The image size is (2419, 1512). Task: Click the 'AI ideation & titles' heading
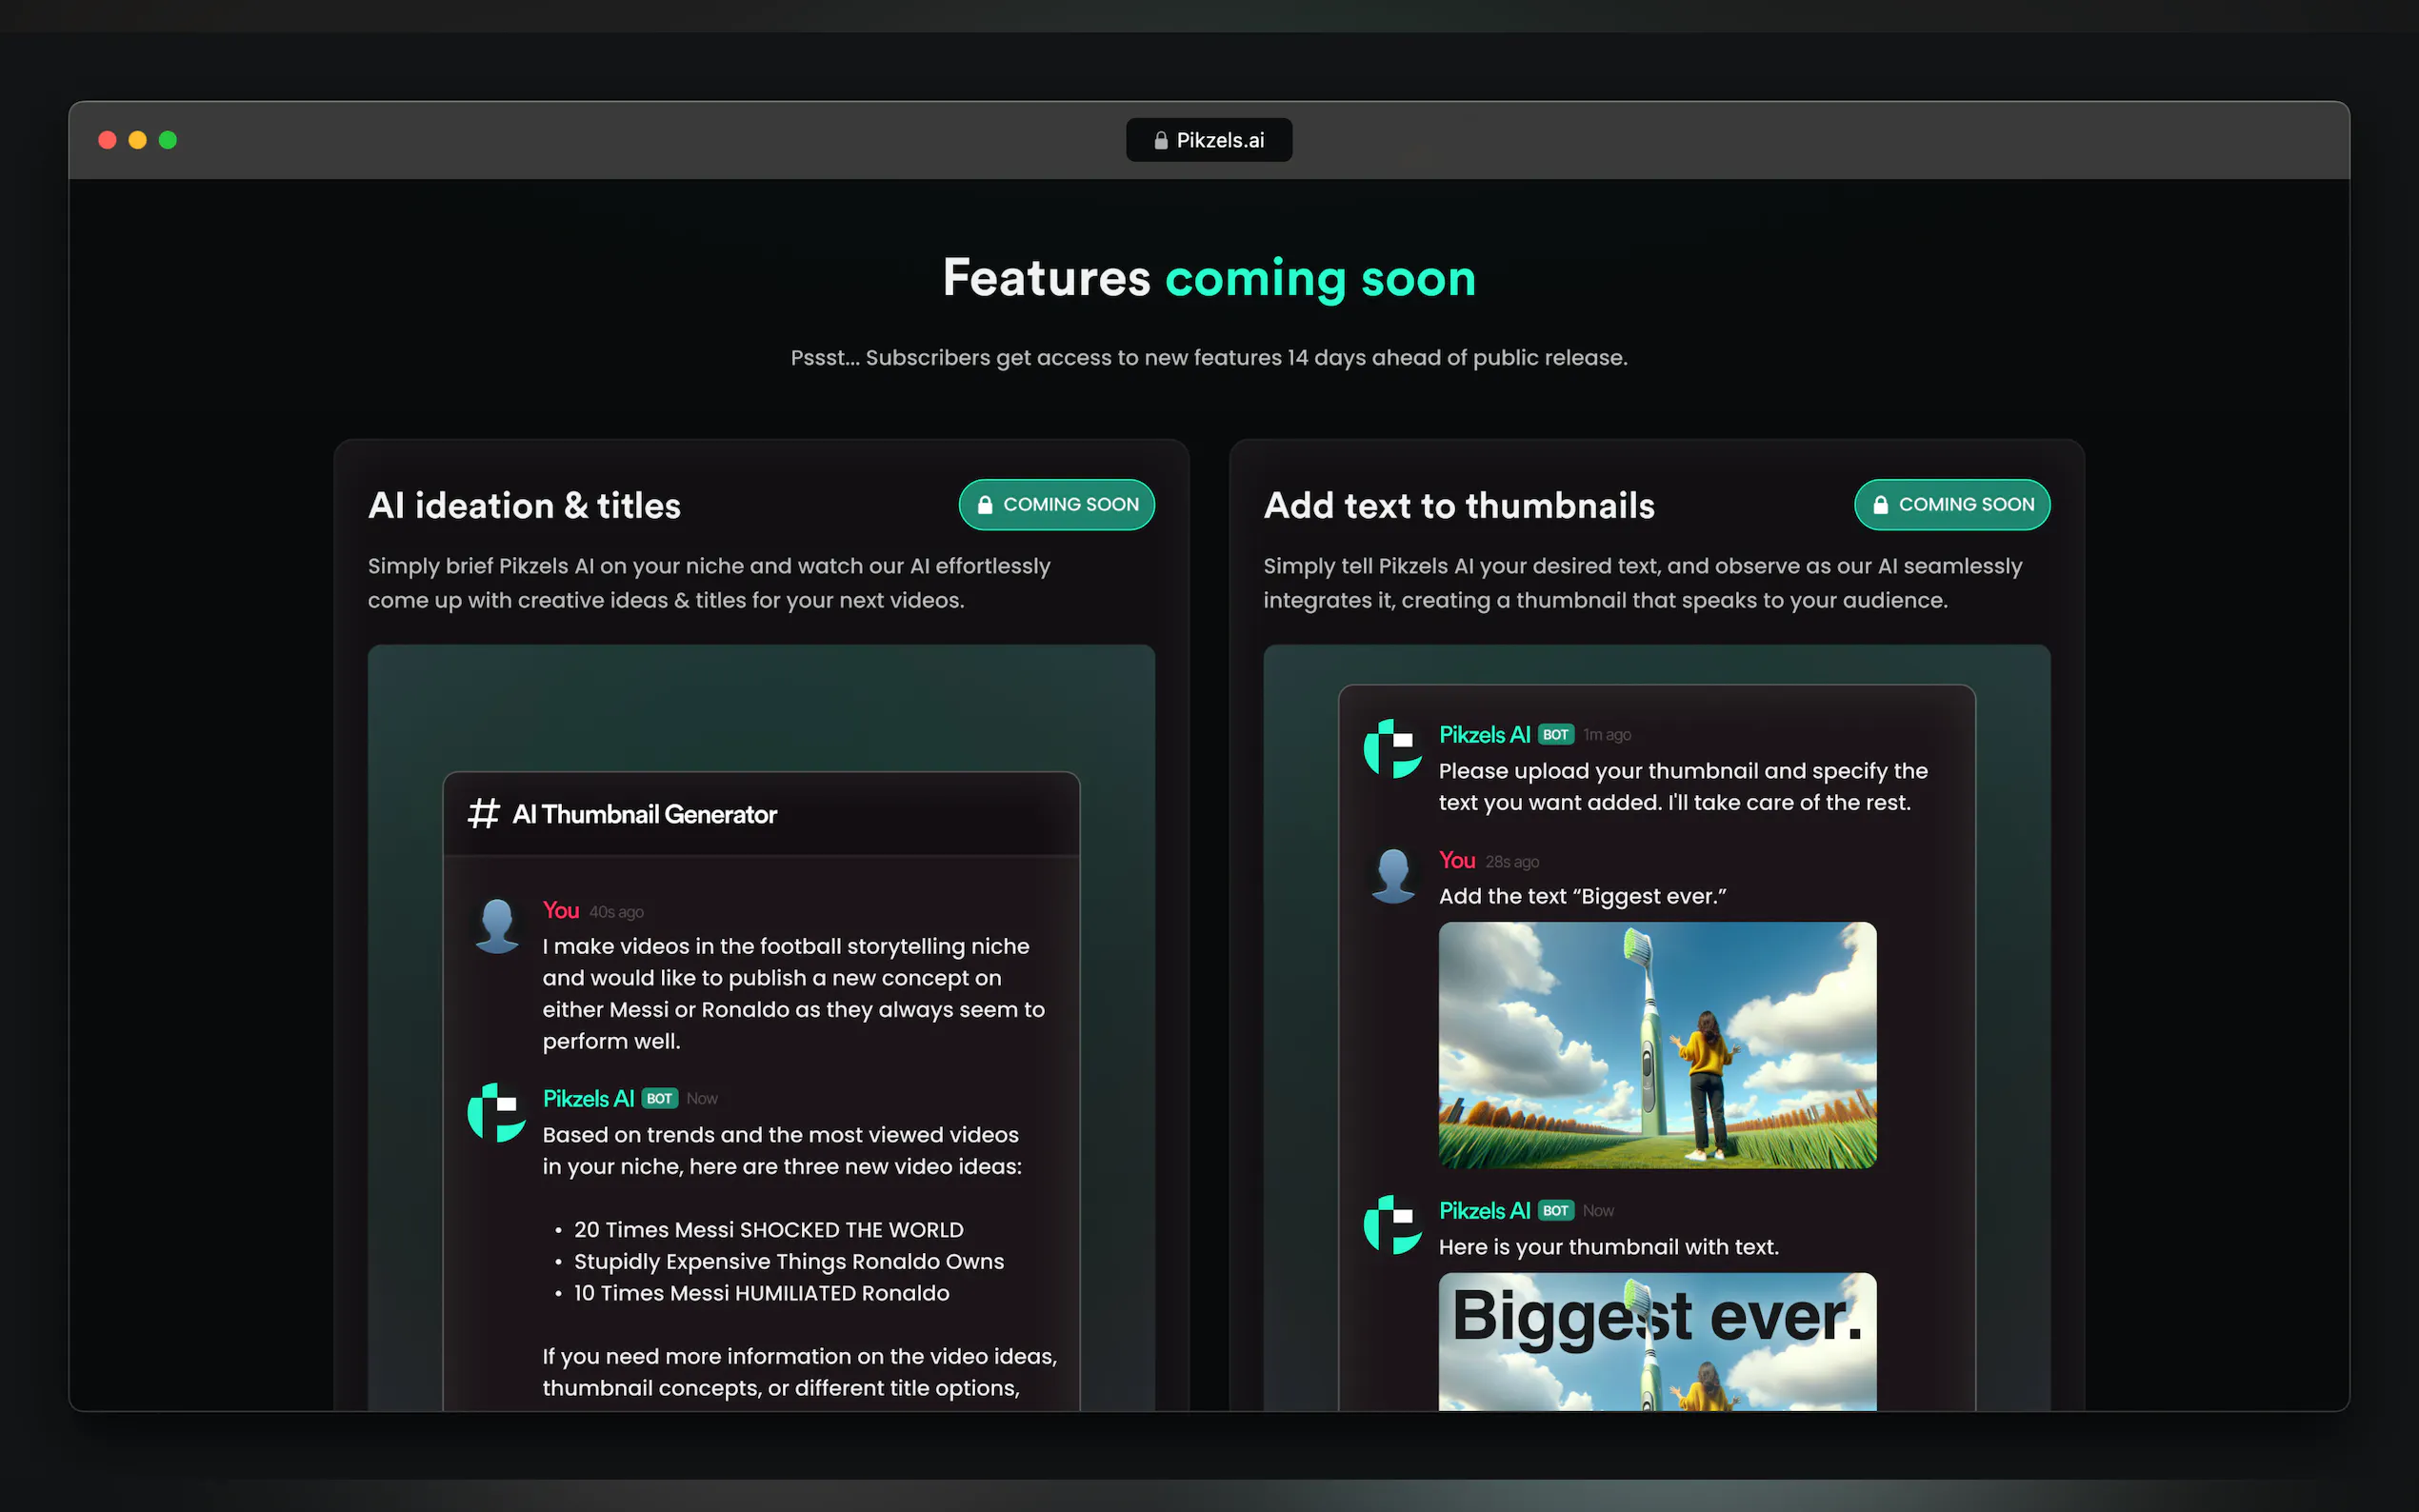pyautogui.click(x=524, y=506)
